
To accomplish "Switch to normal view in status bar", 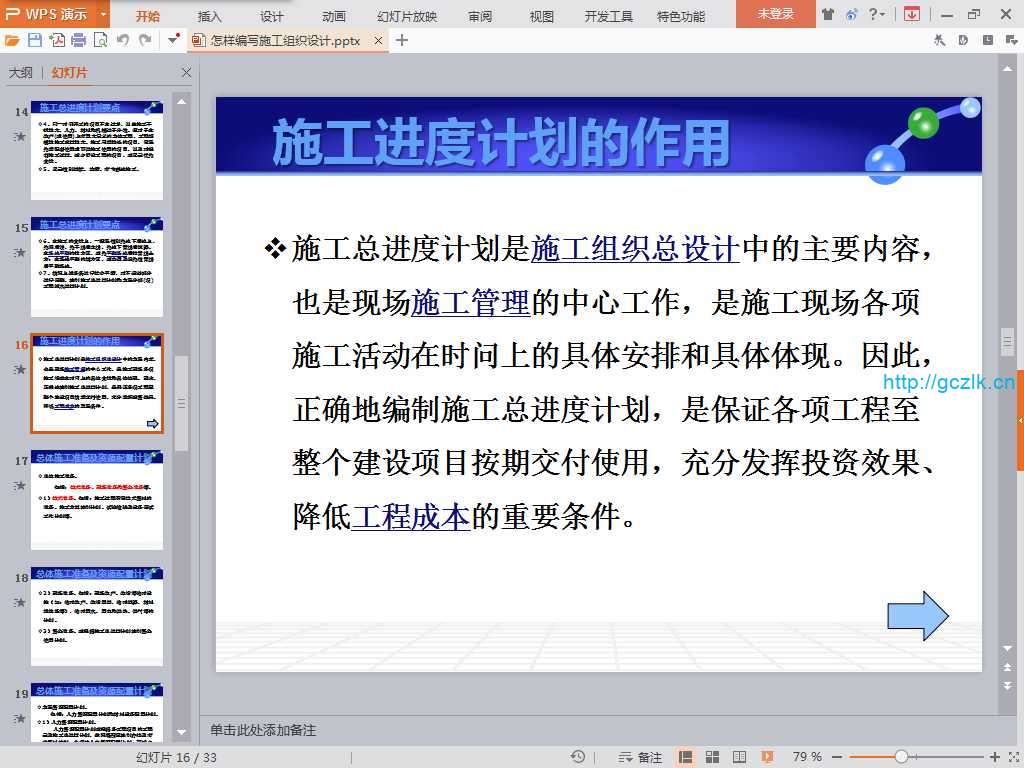I will 686,757.
